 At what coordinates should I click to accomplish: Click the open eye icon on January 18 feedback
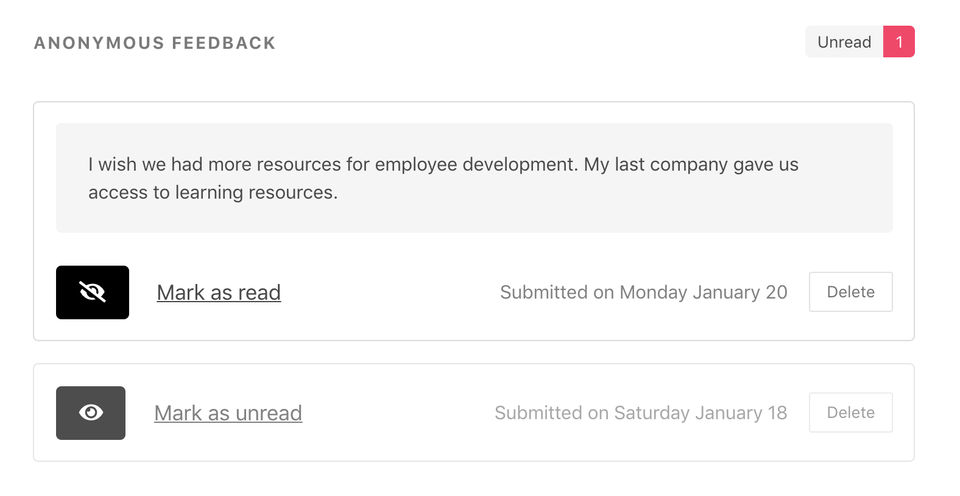[91, 413]
